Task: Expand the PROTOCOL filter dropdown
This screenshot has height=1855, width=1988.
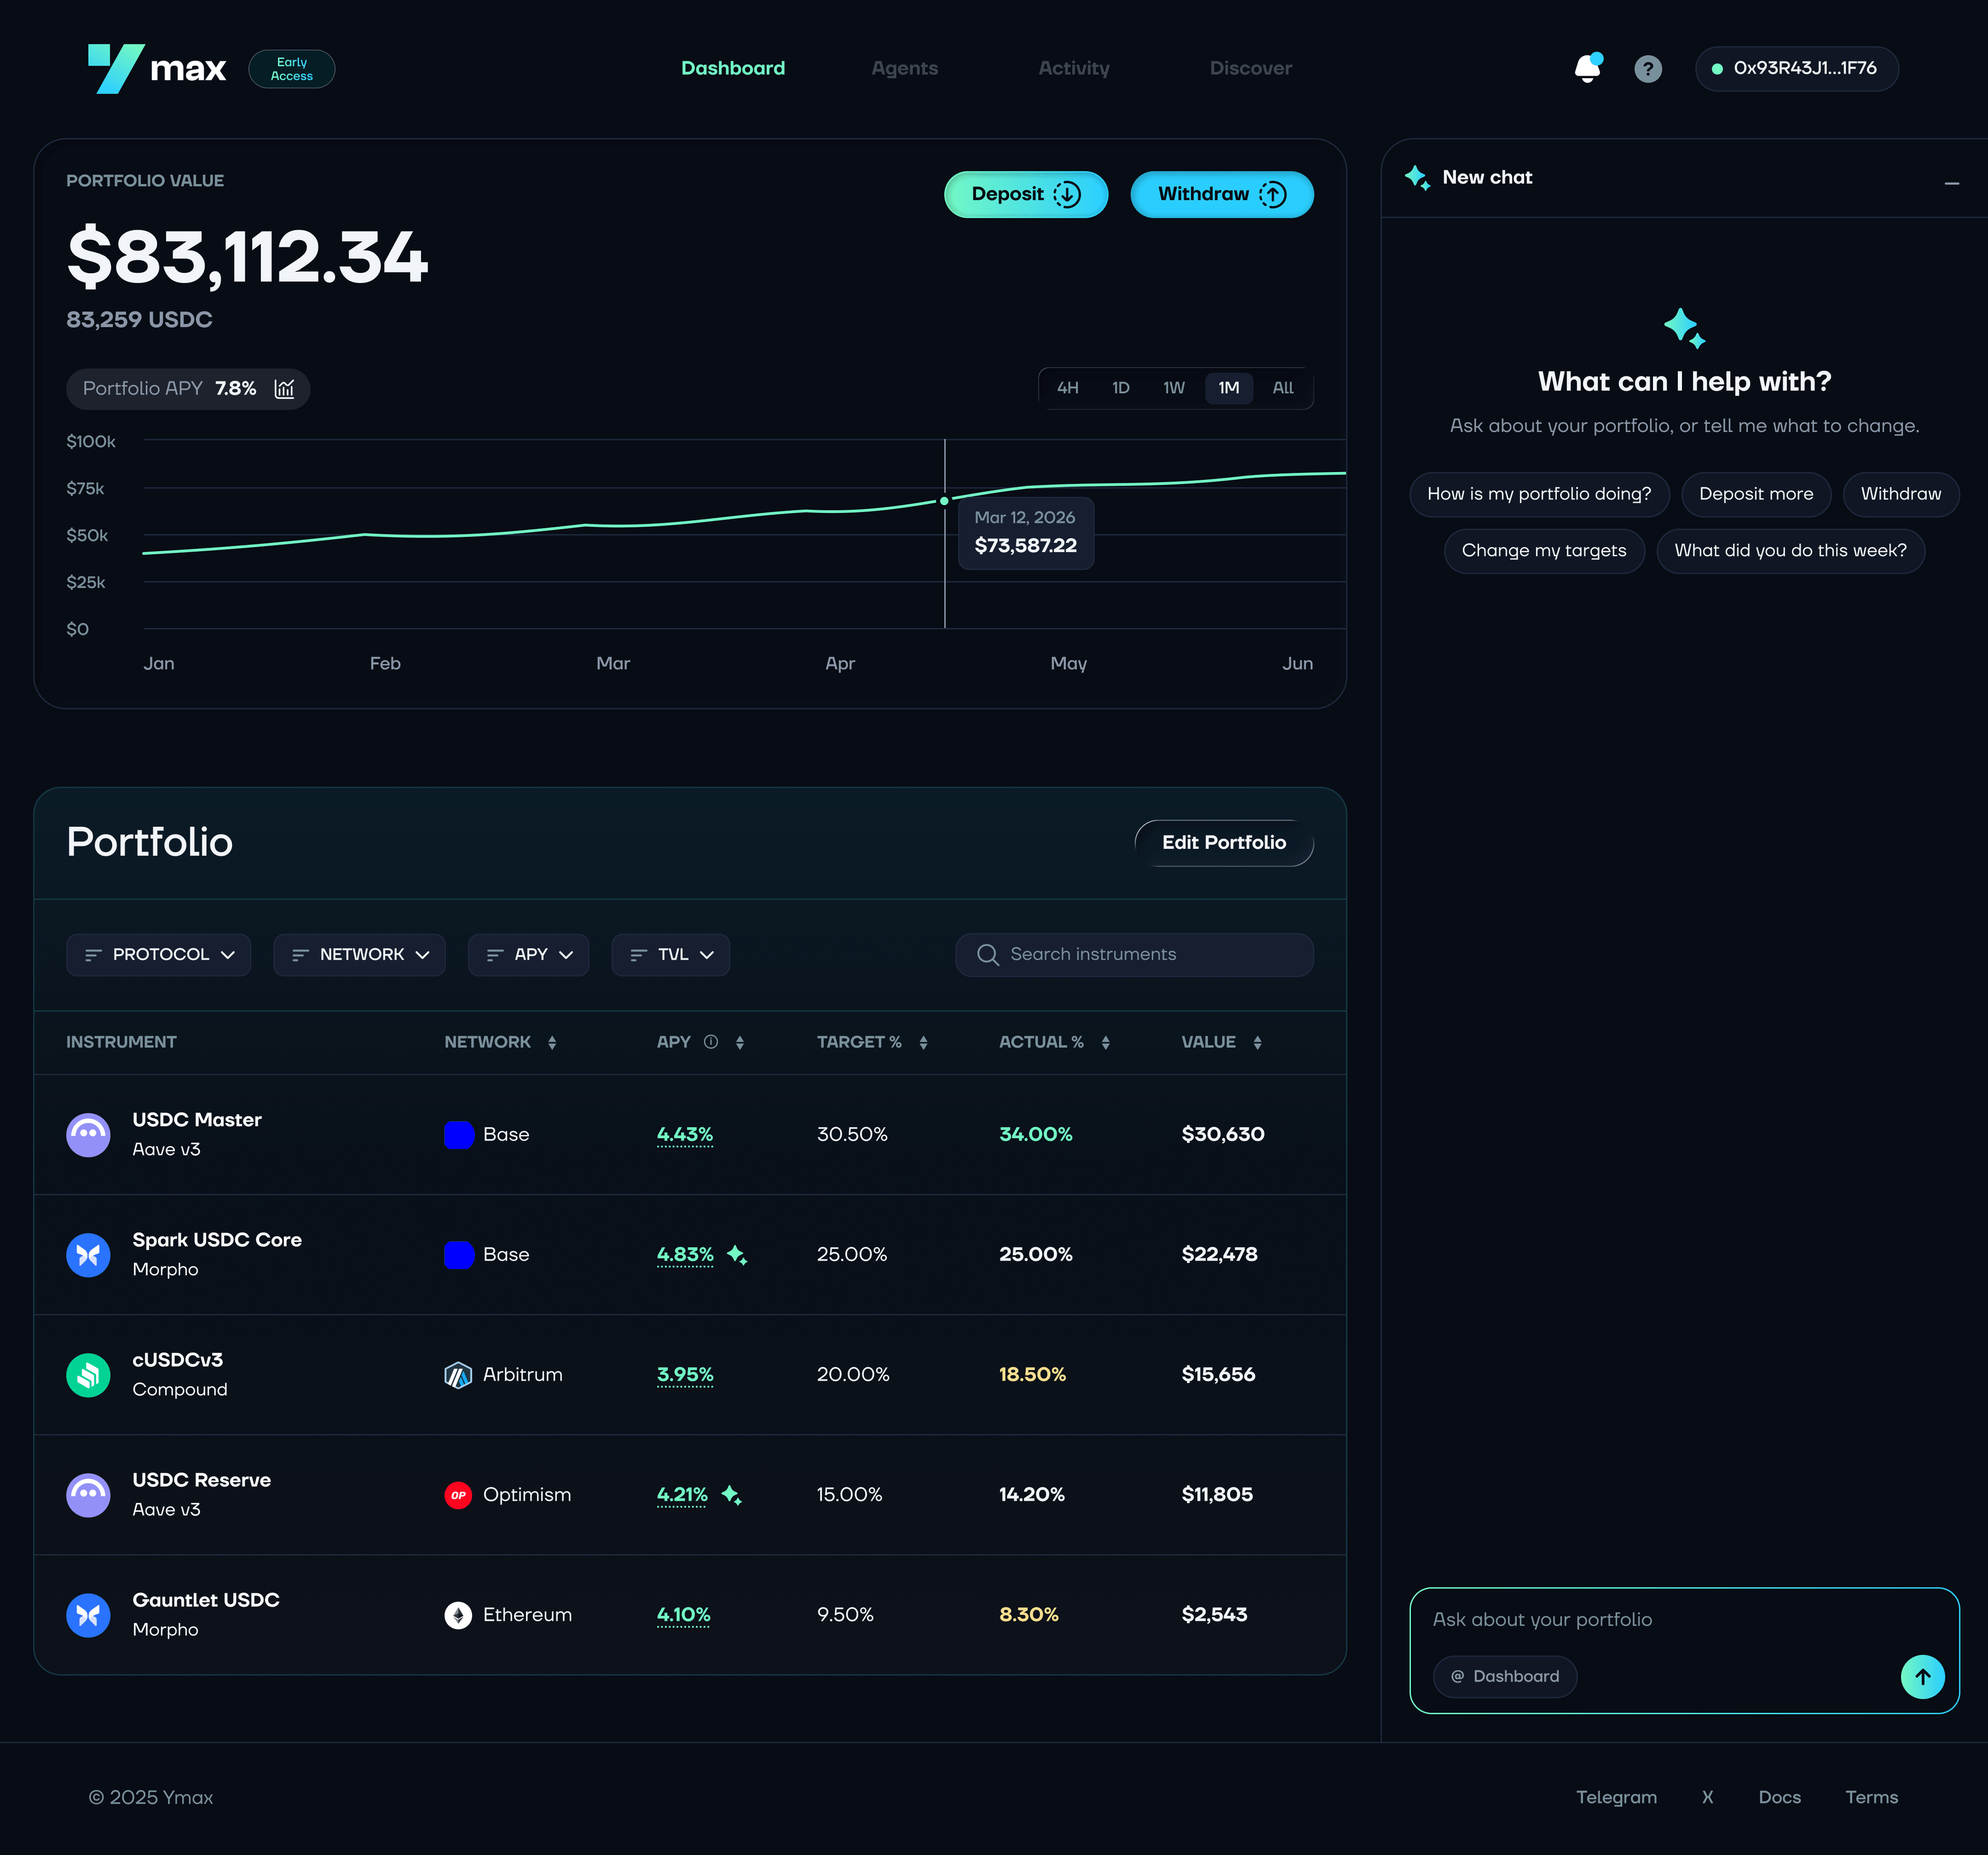Action: coord(159,955)
